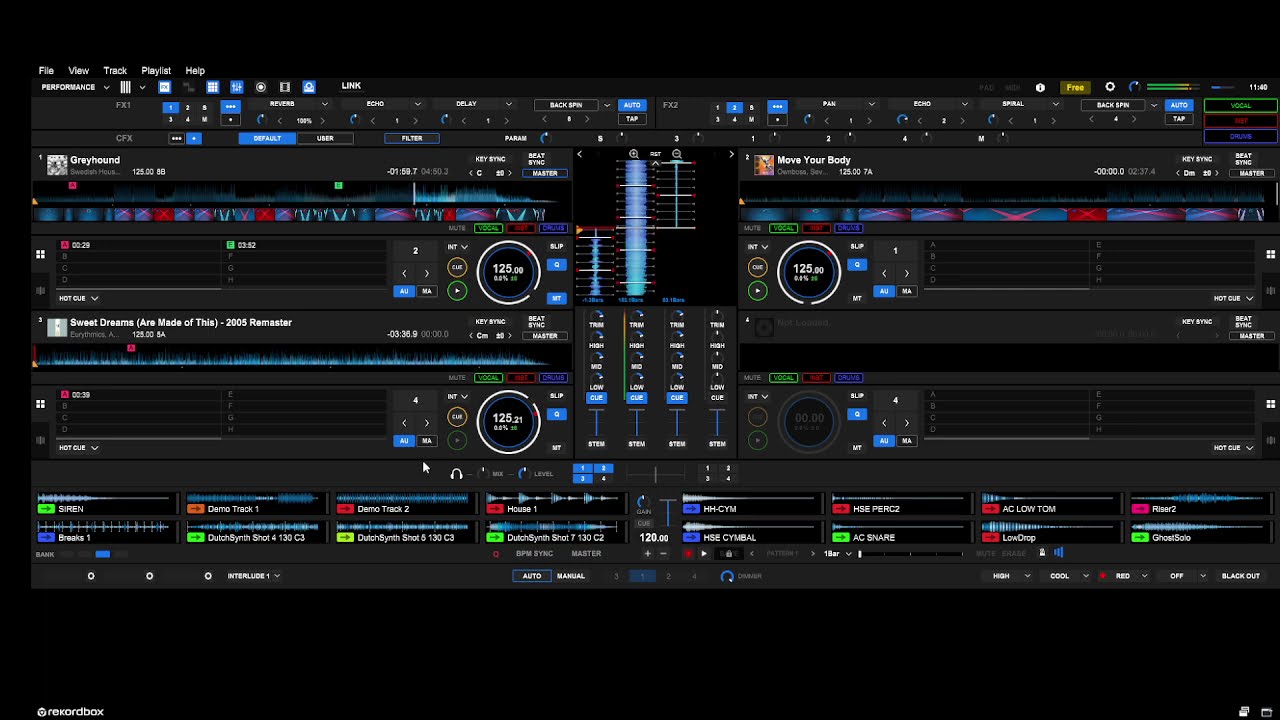Viewport: 1280px width, 720px height.
Task: Open INT dropdown on deck 1
Action: click(457, 247)
